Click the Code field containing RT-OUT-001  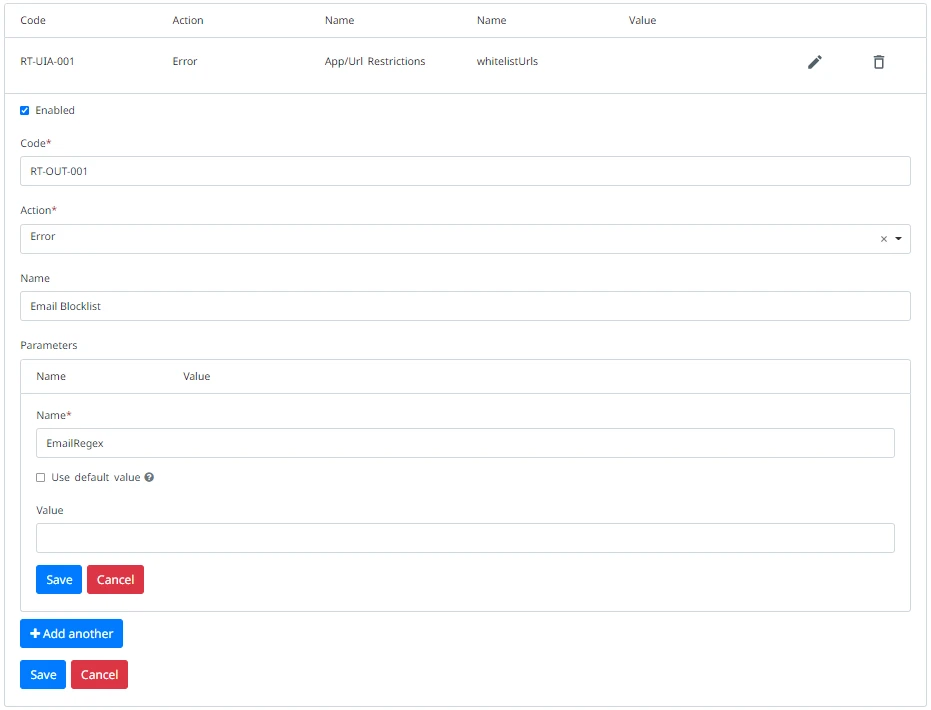pyautogui.click(x=465, y=171)
